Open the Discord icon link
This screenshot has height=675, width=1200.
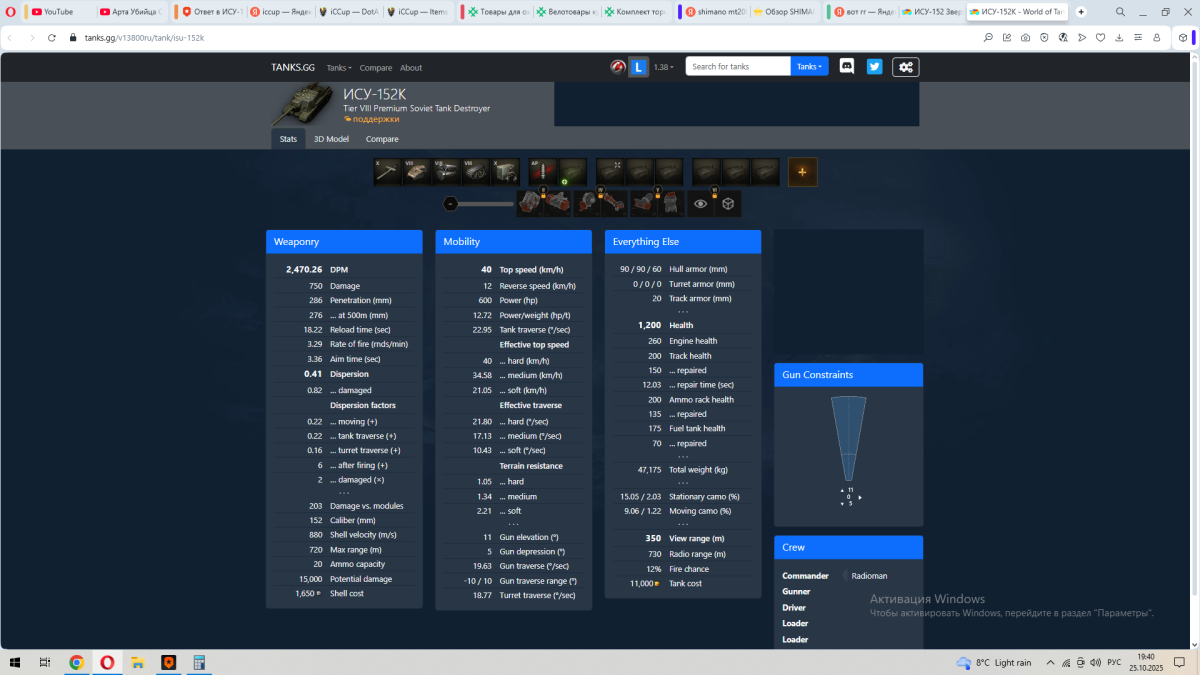[847, 67]
